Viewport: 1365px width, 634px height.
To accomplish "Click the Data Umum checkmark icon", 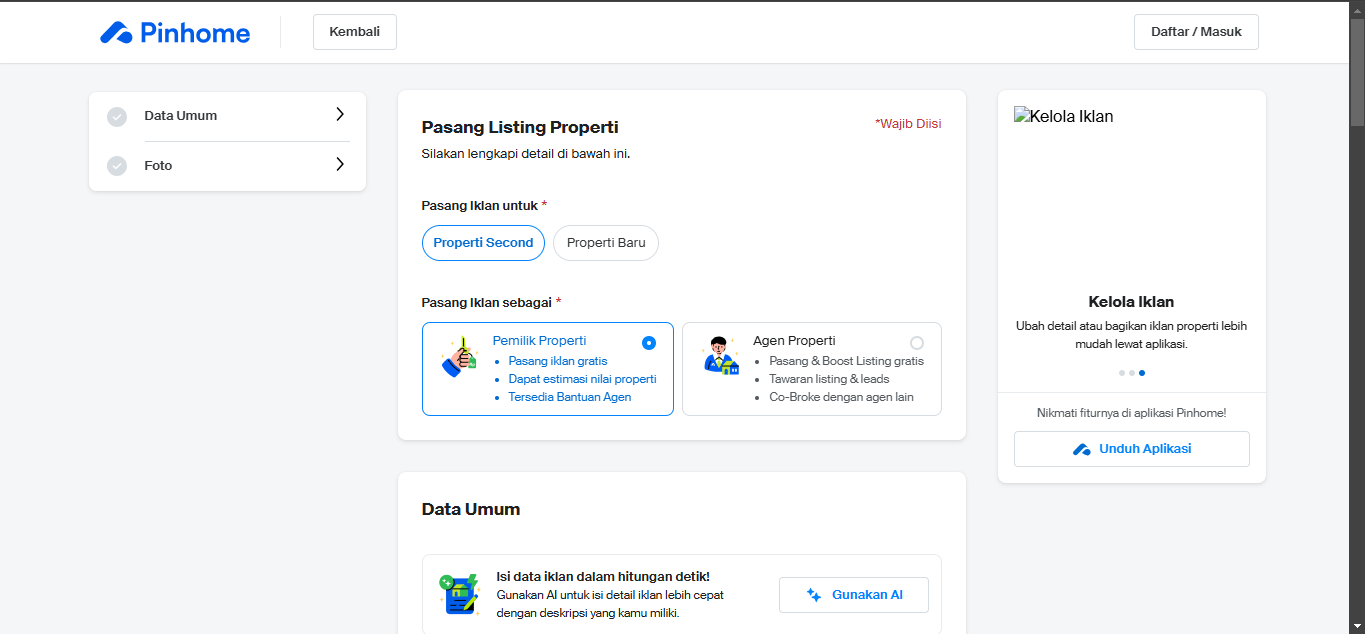I will coord(117,116).
